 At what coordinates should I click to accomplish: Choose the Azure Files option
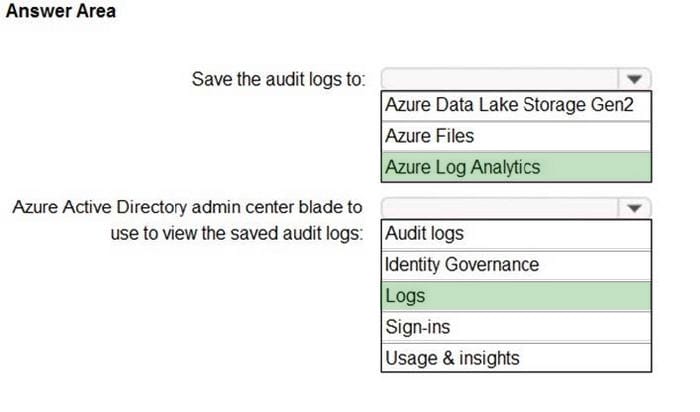tap(516, 136)
